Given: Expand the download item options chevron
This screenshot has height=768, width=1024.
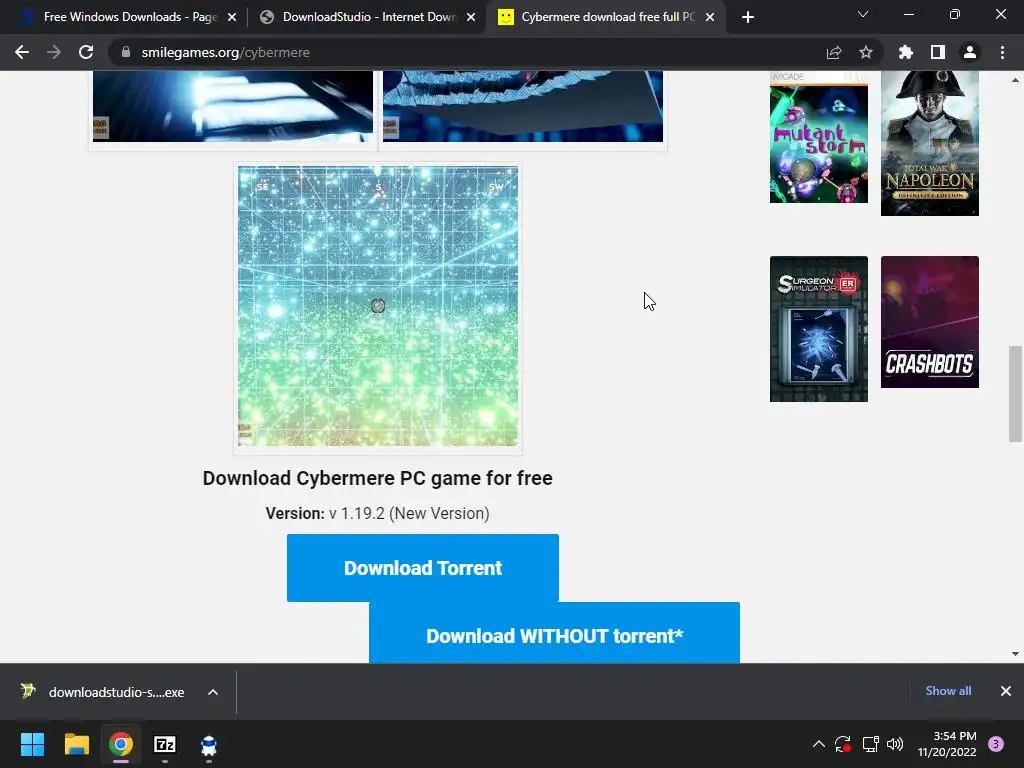Looking at the screenshot, I should point(213,692).
